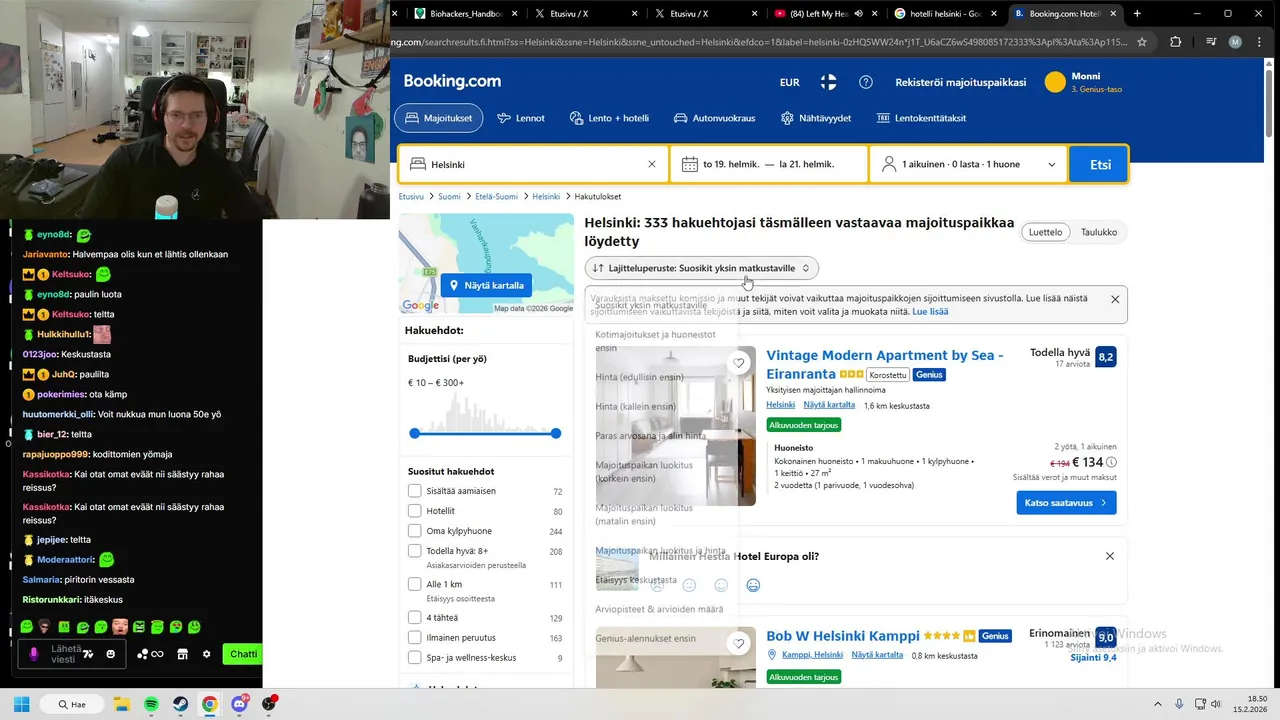Check the 4 tähteä filter
This screenshot has width=1280, height=720.
pos(415,618)
